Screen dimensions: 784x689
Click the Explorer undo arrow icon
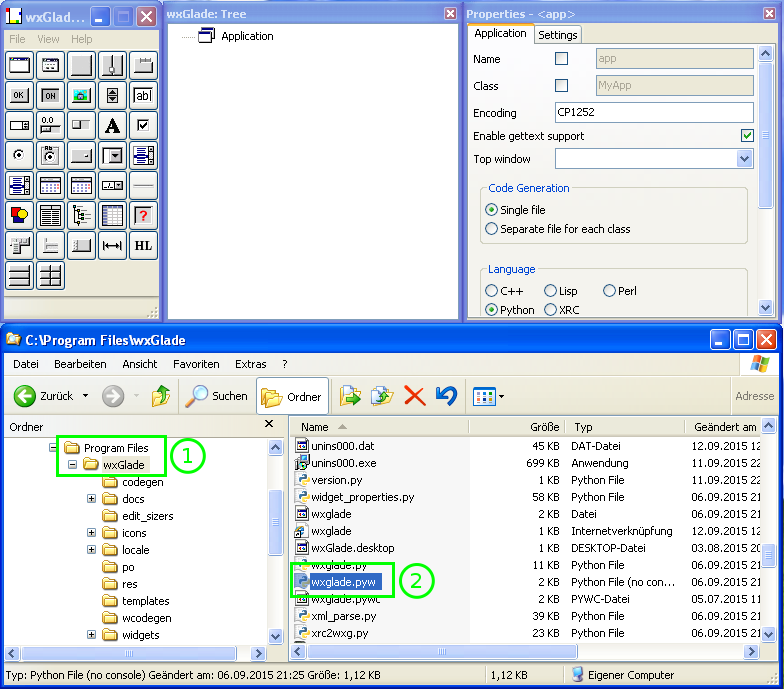[446, 396]
